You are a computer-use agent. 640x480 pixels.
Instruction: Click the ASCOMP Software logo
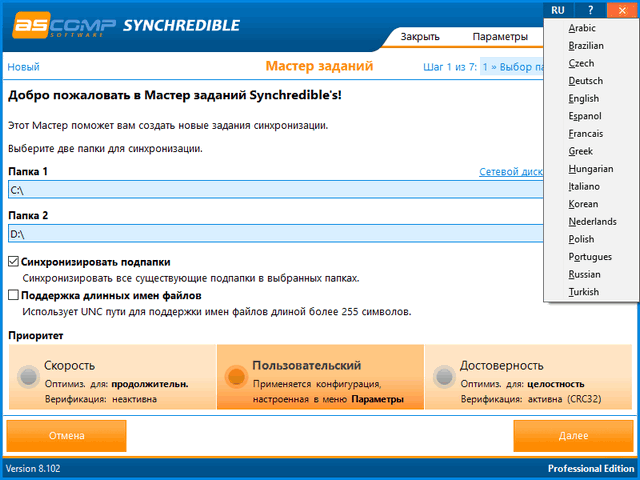coord(64,25)
